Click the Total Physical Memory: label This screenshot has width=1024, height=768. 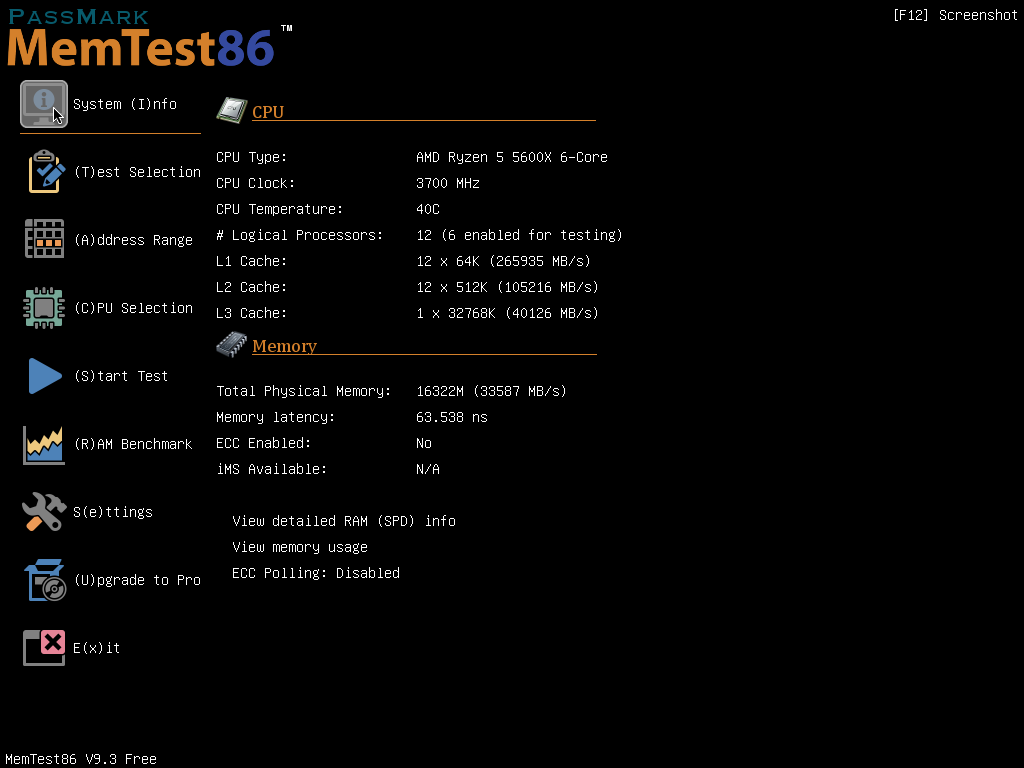(x=304, y=391)
